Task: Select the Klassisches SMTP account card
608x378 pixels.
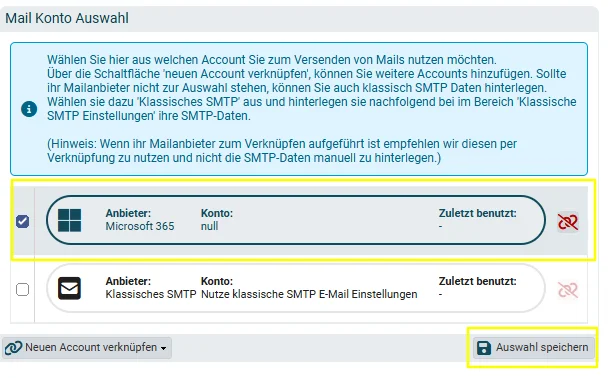Action: tap(296, 288)
